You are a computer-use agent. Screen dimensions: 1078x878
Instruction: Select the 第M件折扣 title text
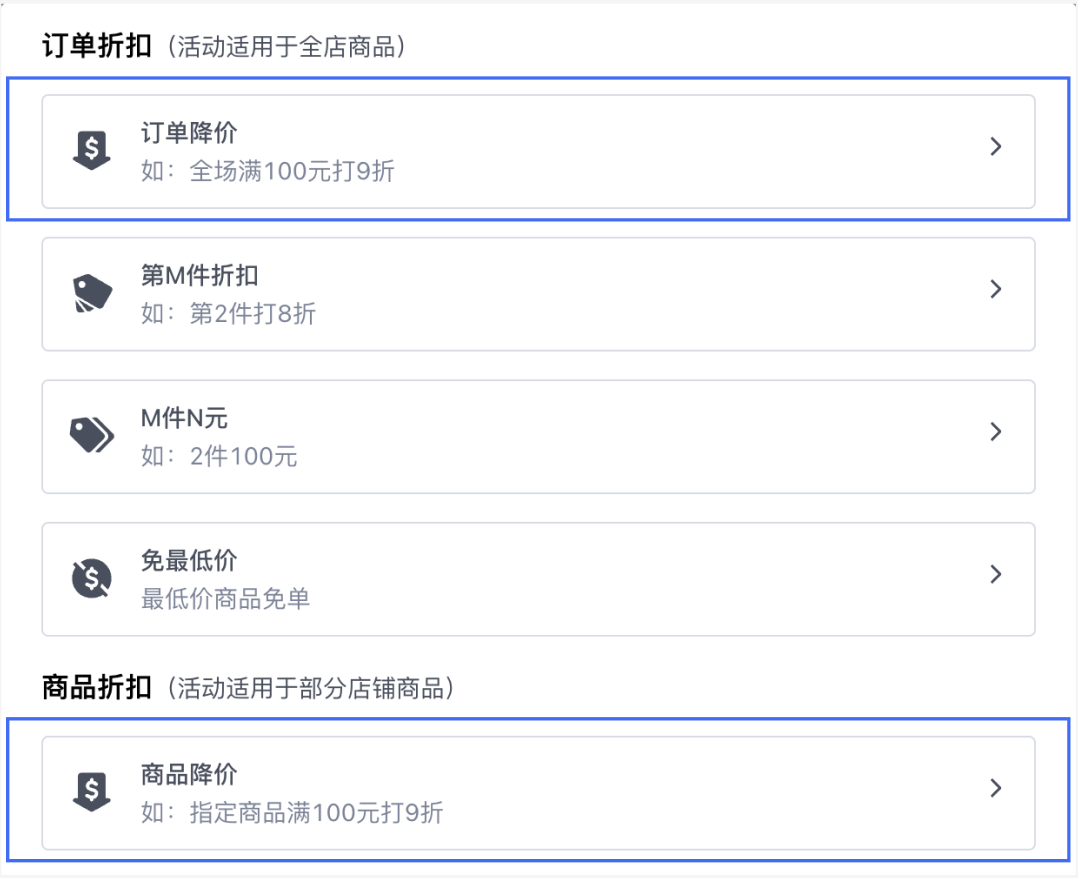click(199, 275)
